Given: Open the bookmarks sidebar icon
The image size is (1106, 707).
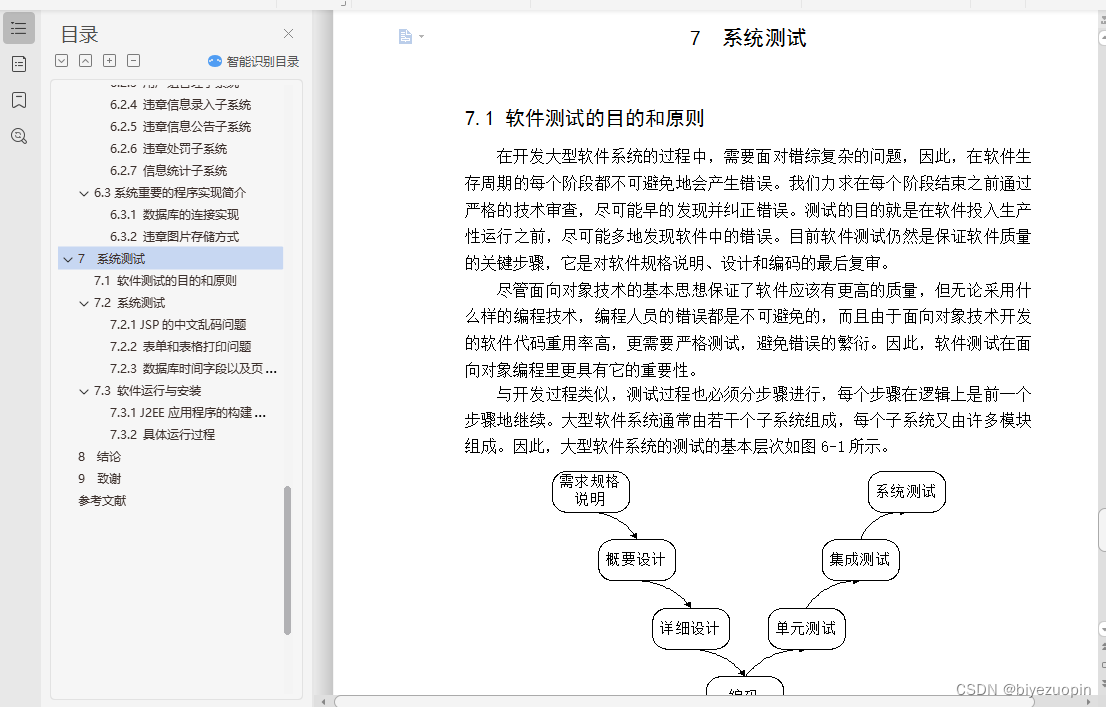Looking at the screenshot, I should 19,100.
